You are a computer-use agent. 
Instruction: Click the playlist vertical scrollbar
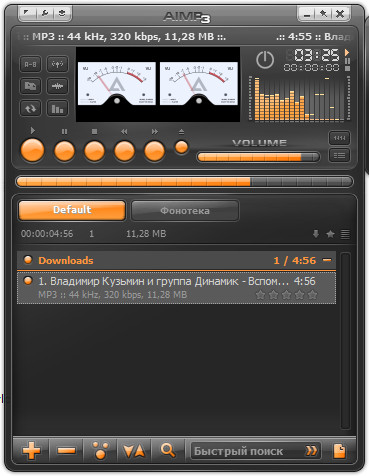tap(346, 341)
